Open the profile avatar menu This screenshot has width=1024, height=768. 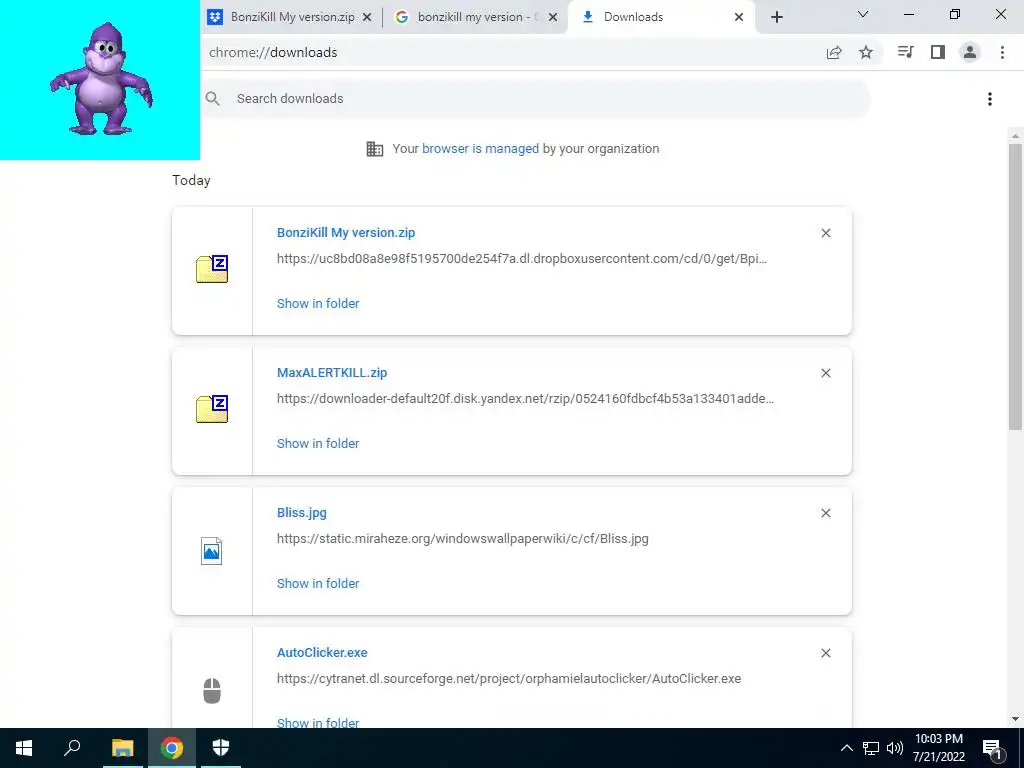pos(970,52)
